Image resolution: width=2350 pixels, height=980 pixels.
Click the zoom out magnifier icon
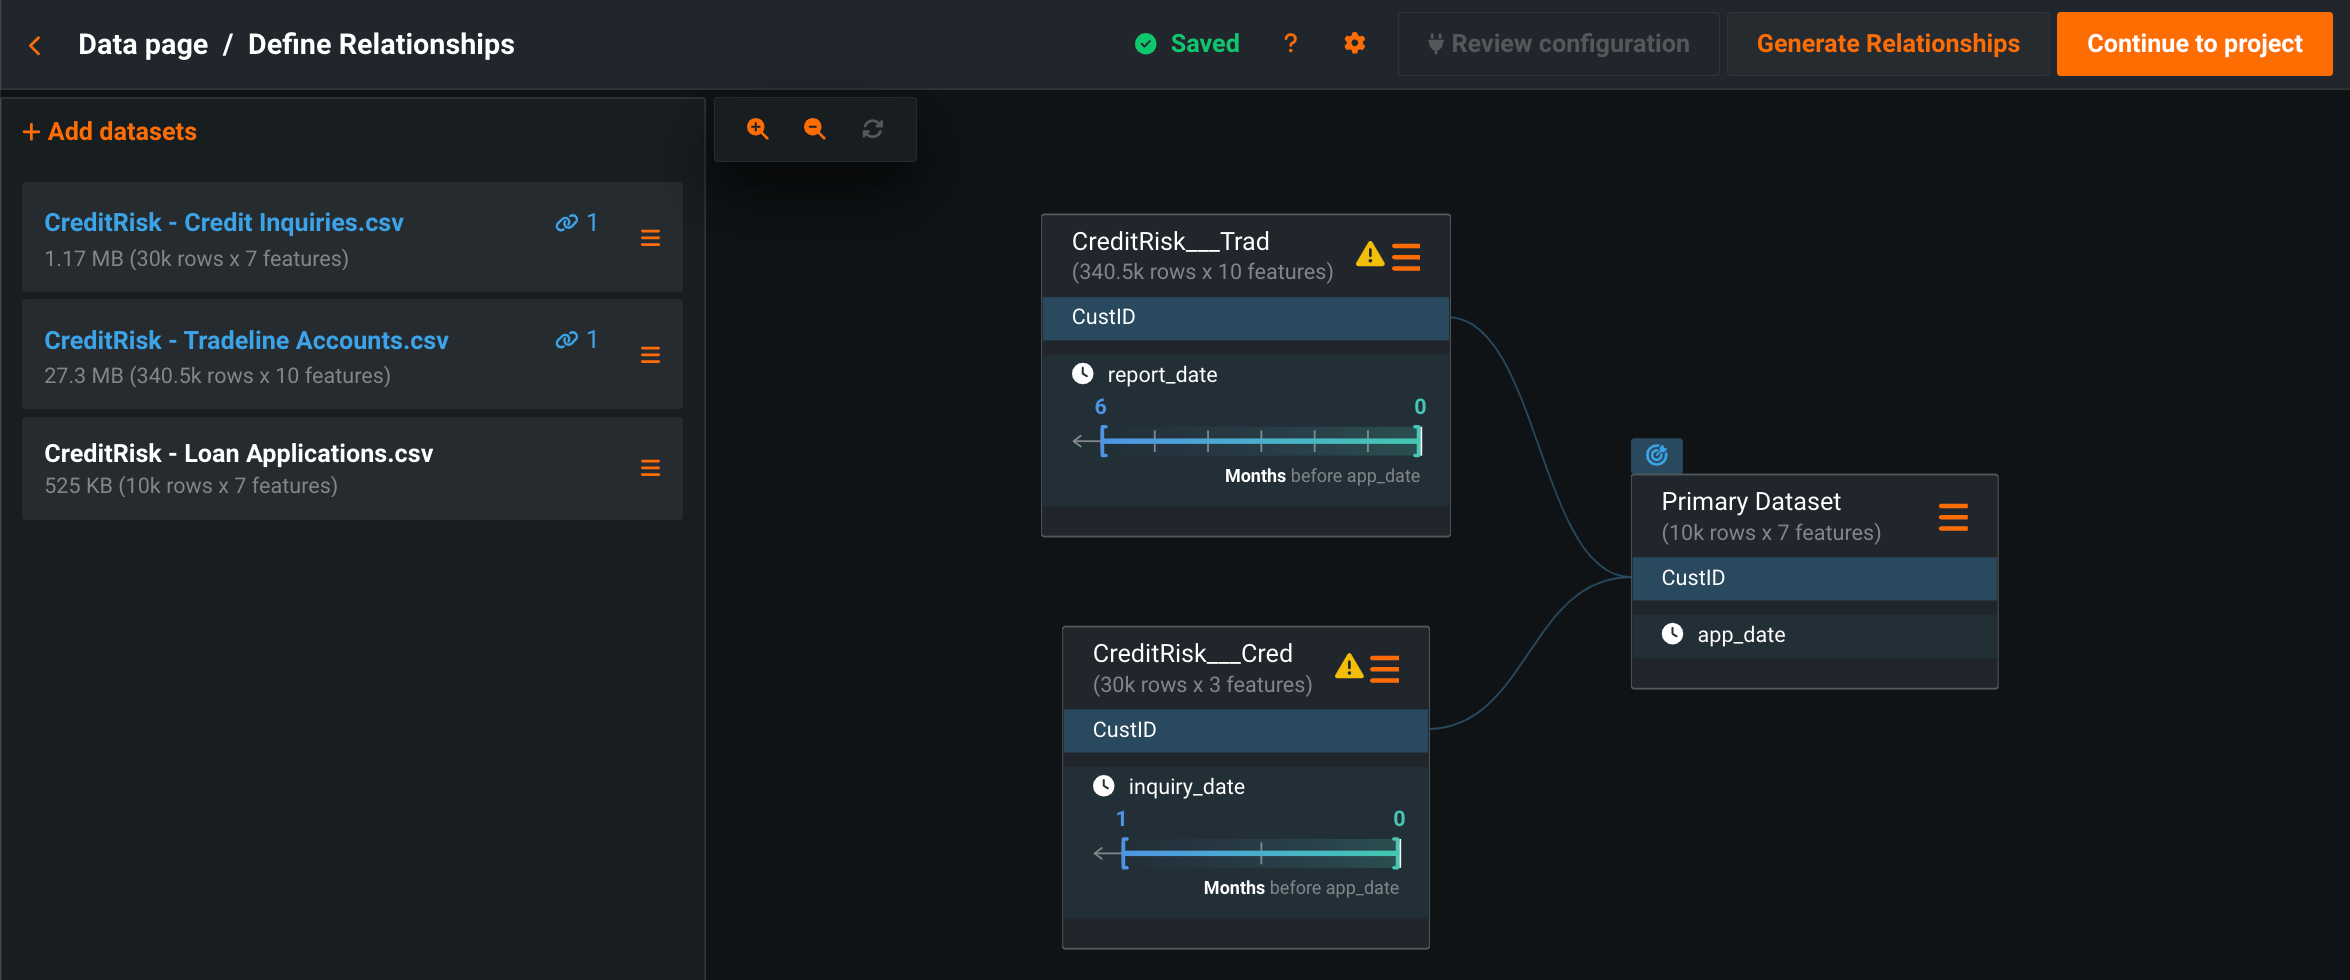[x=815, y=129]
